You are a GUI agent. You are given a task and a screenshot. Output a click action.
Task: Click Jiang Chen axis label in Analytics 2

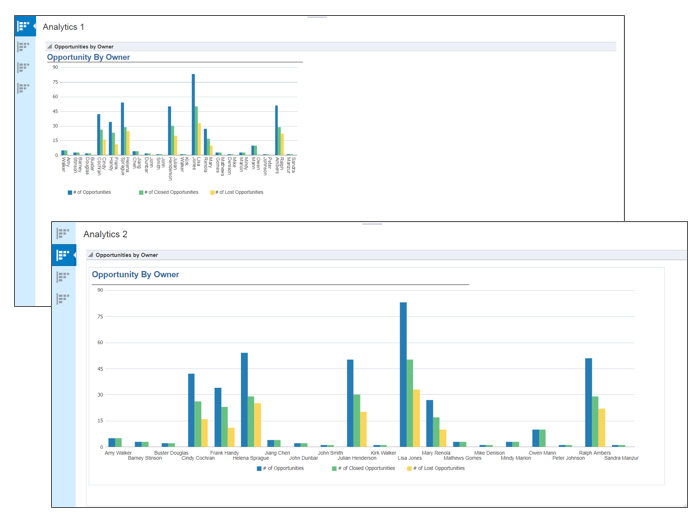(x=277, y=453)
